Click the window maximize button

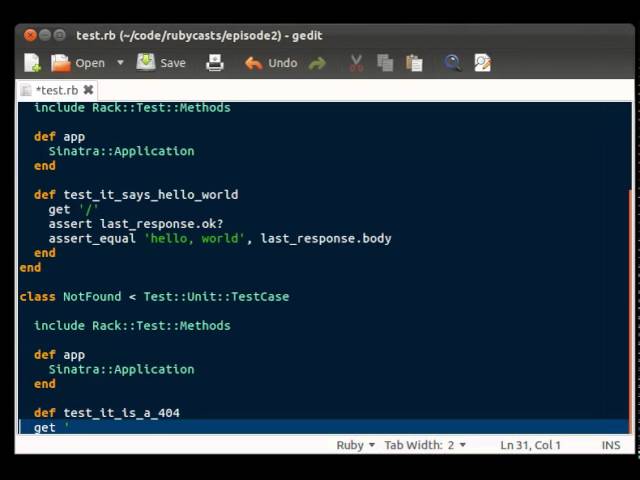pyautogui.click(x=60, y=36)
